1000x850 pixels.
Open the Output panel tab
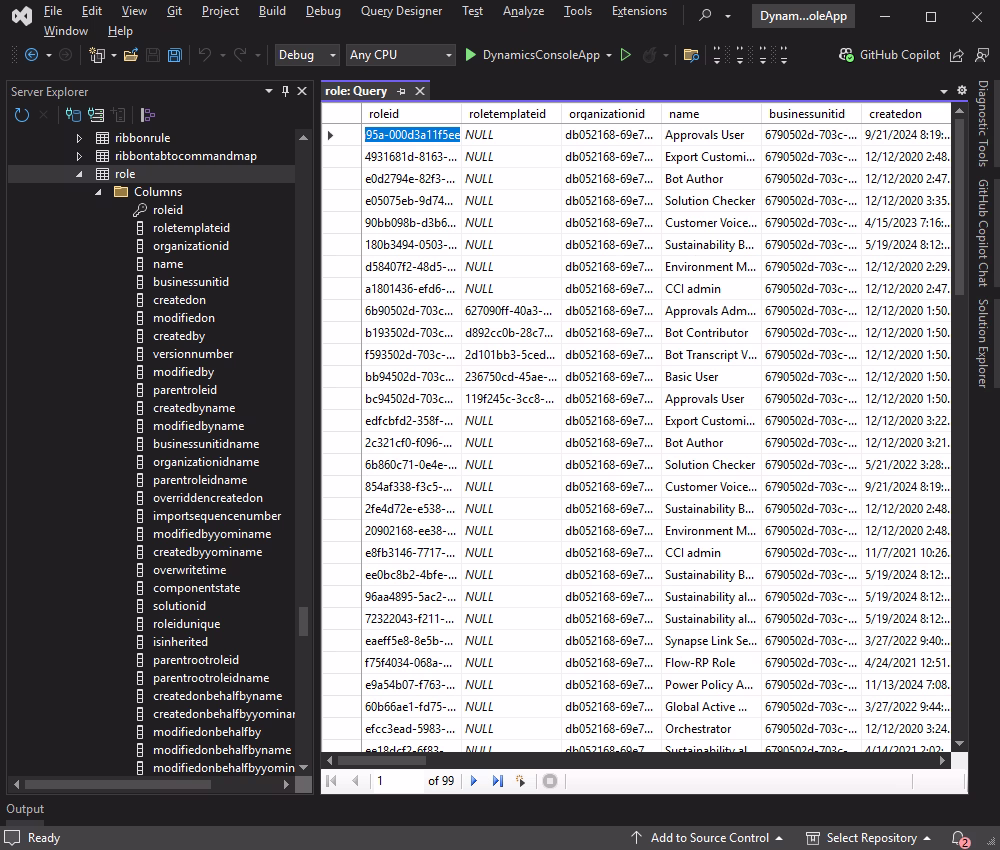tap(25, 809)
